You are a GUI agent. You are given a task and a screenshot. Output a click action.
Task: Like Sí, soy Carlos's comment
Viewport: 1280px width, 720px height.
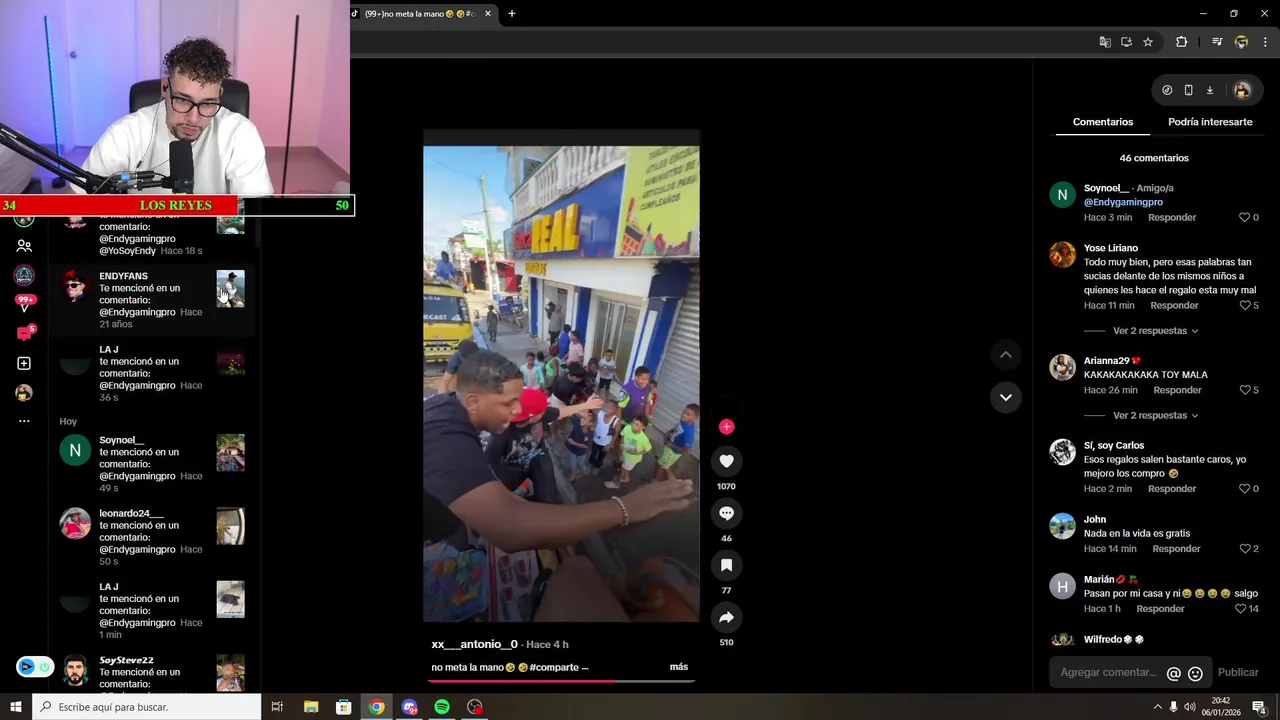(x=1245, y=488)
